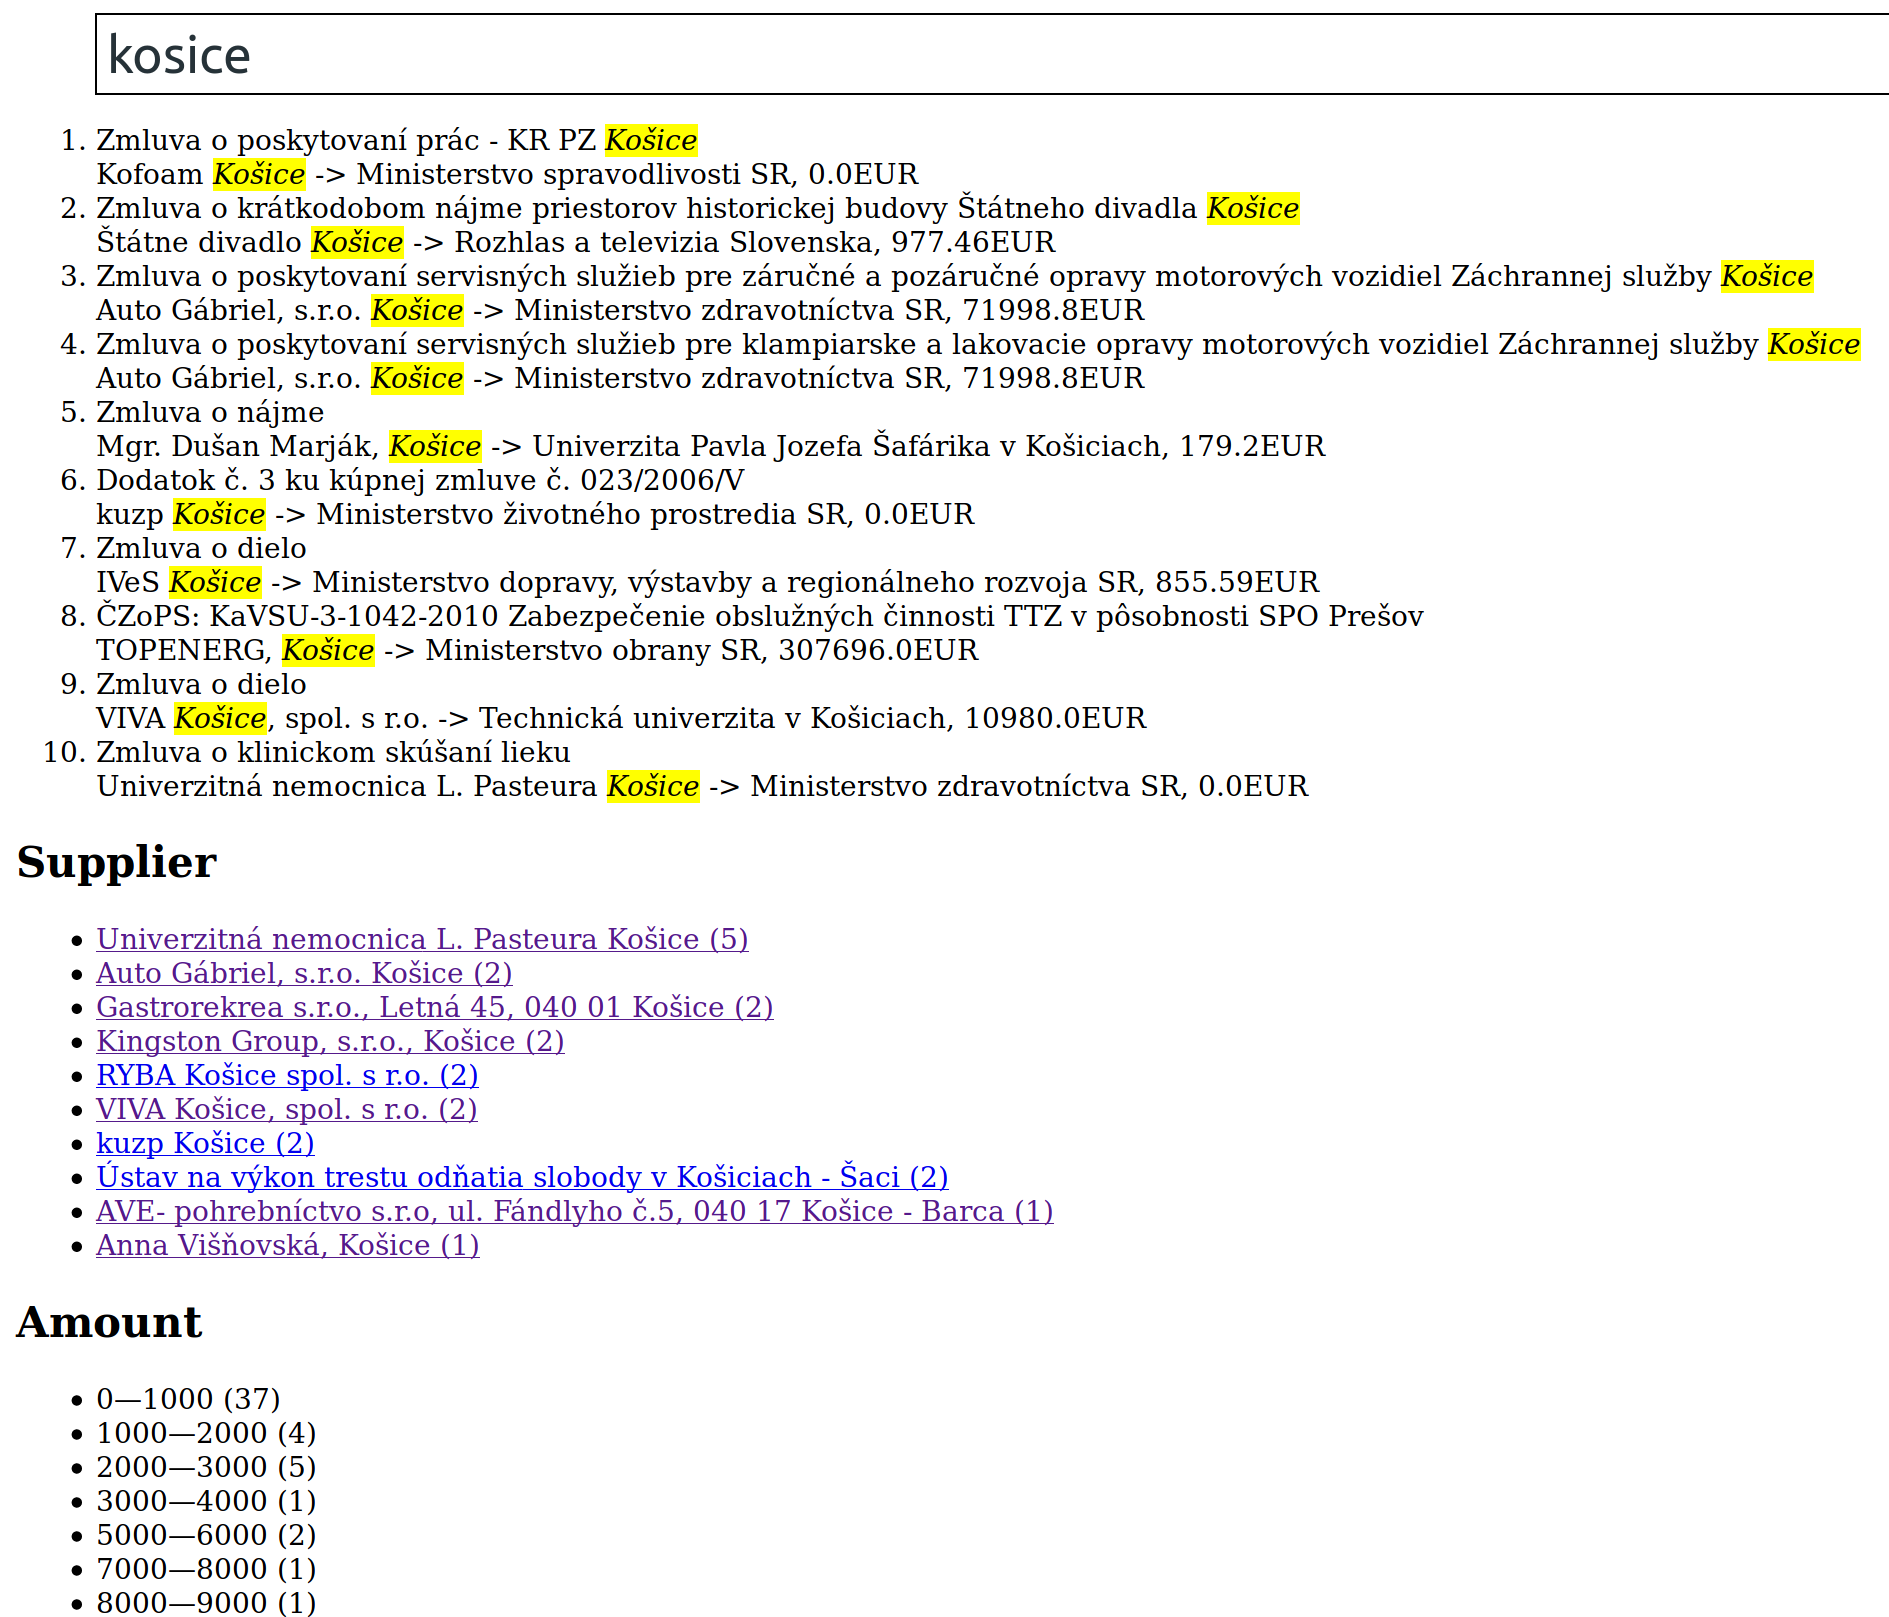
Task: Click result about krátkodobom nájme priestorov historickej budovy
Action: (x=698, y=208)
